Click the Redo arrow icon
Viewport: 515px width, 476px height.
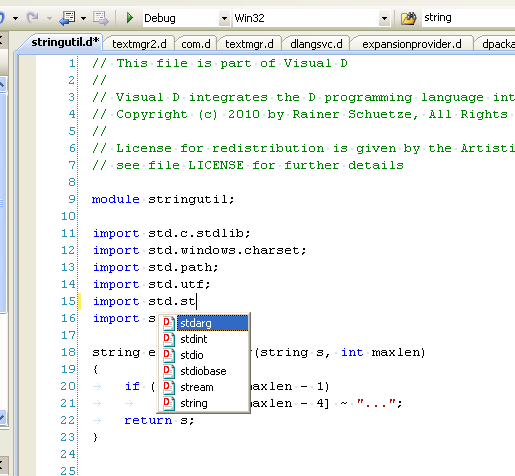(x=33, y=18)
